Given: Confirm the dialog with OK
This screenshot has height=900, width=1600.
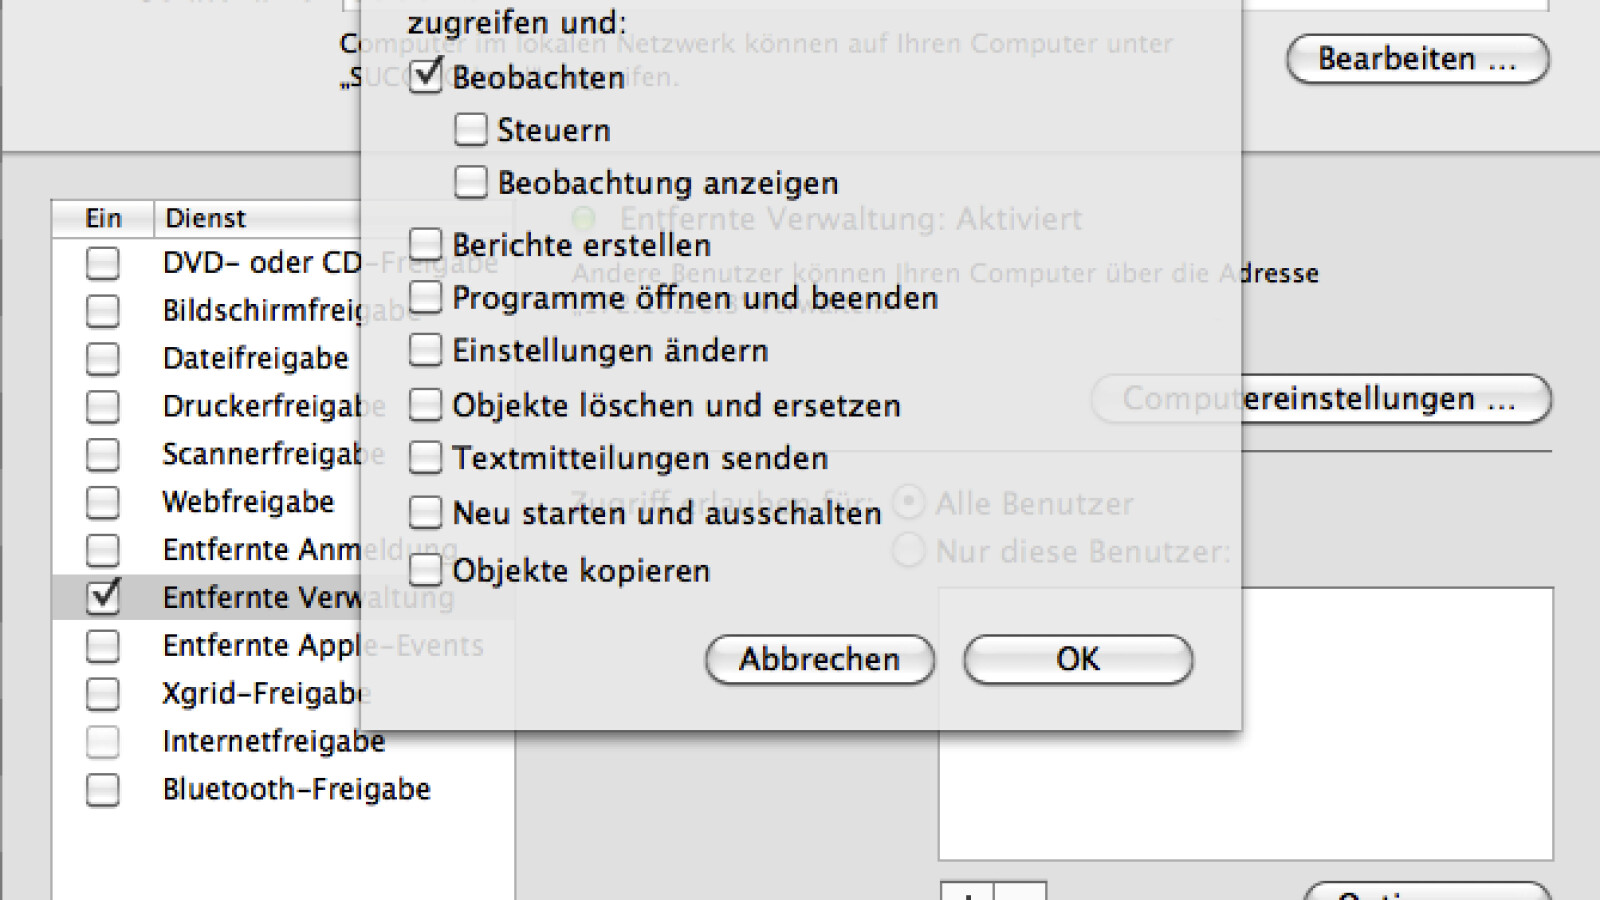Looking at the screenshot, I should pos(1078,660).
